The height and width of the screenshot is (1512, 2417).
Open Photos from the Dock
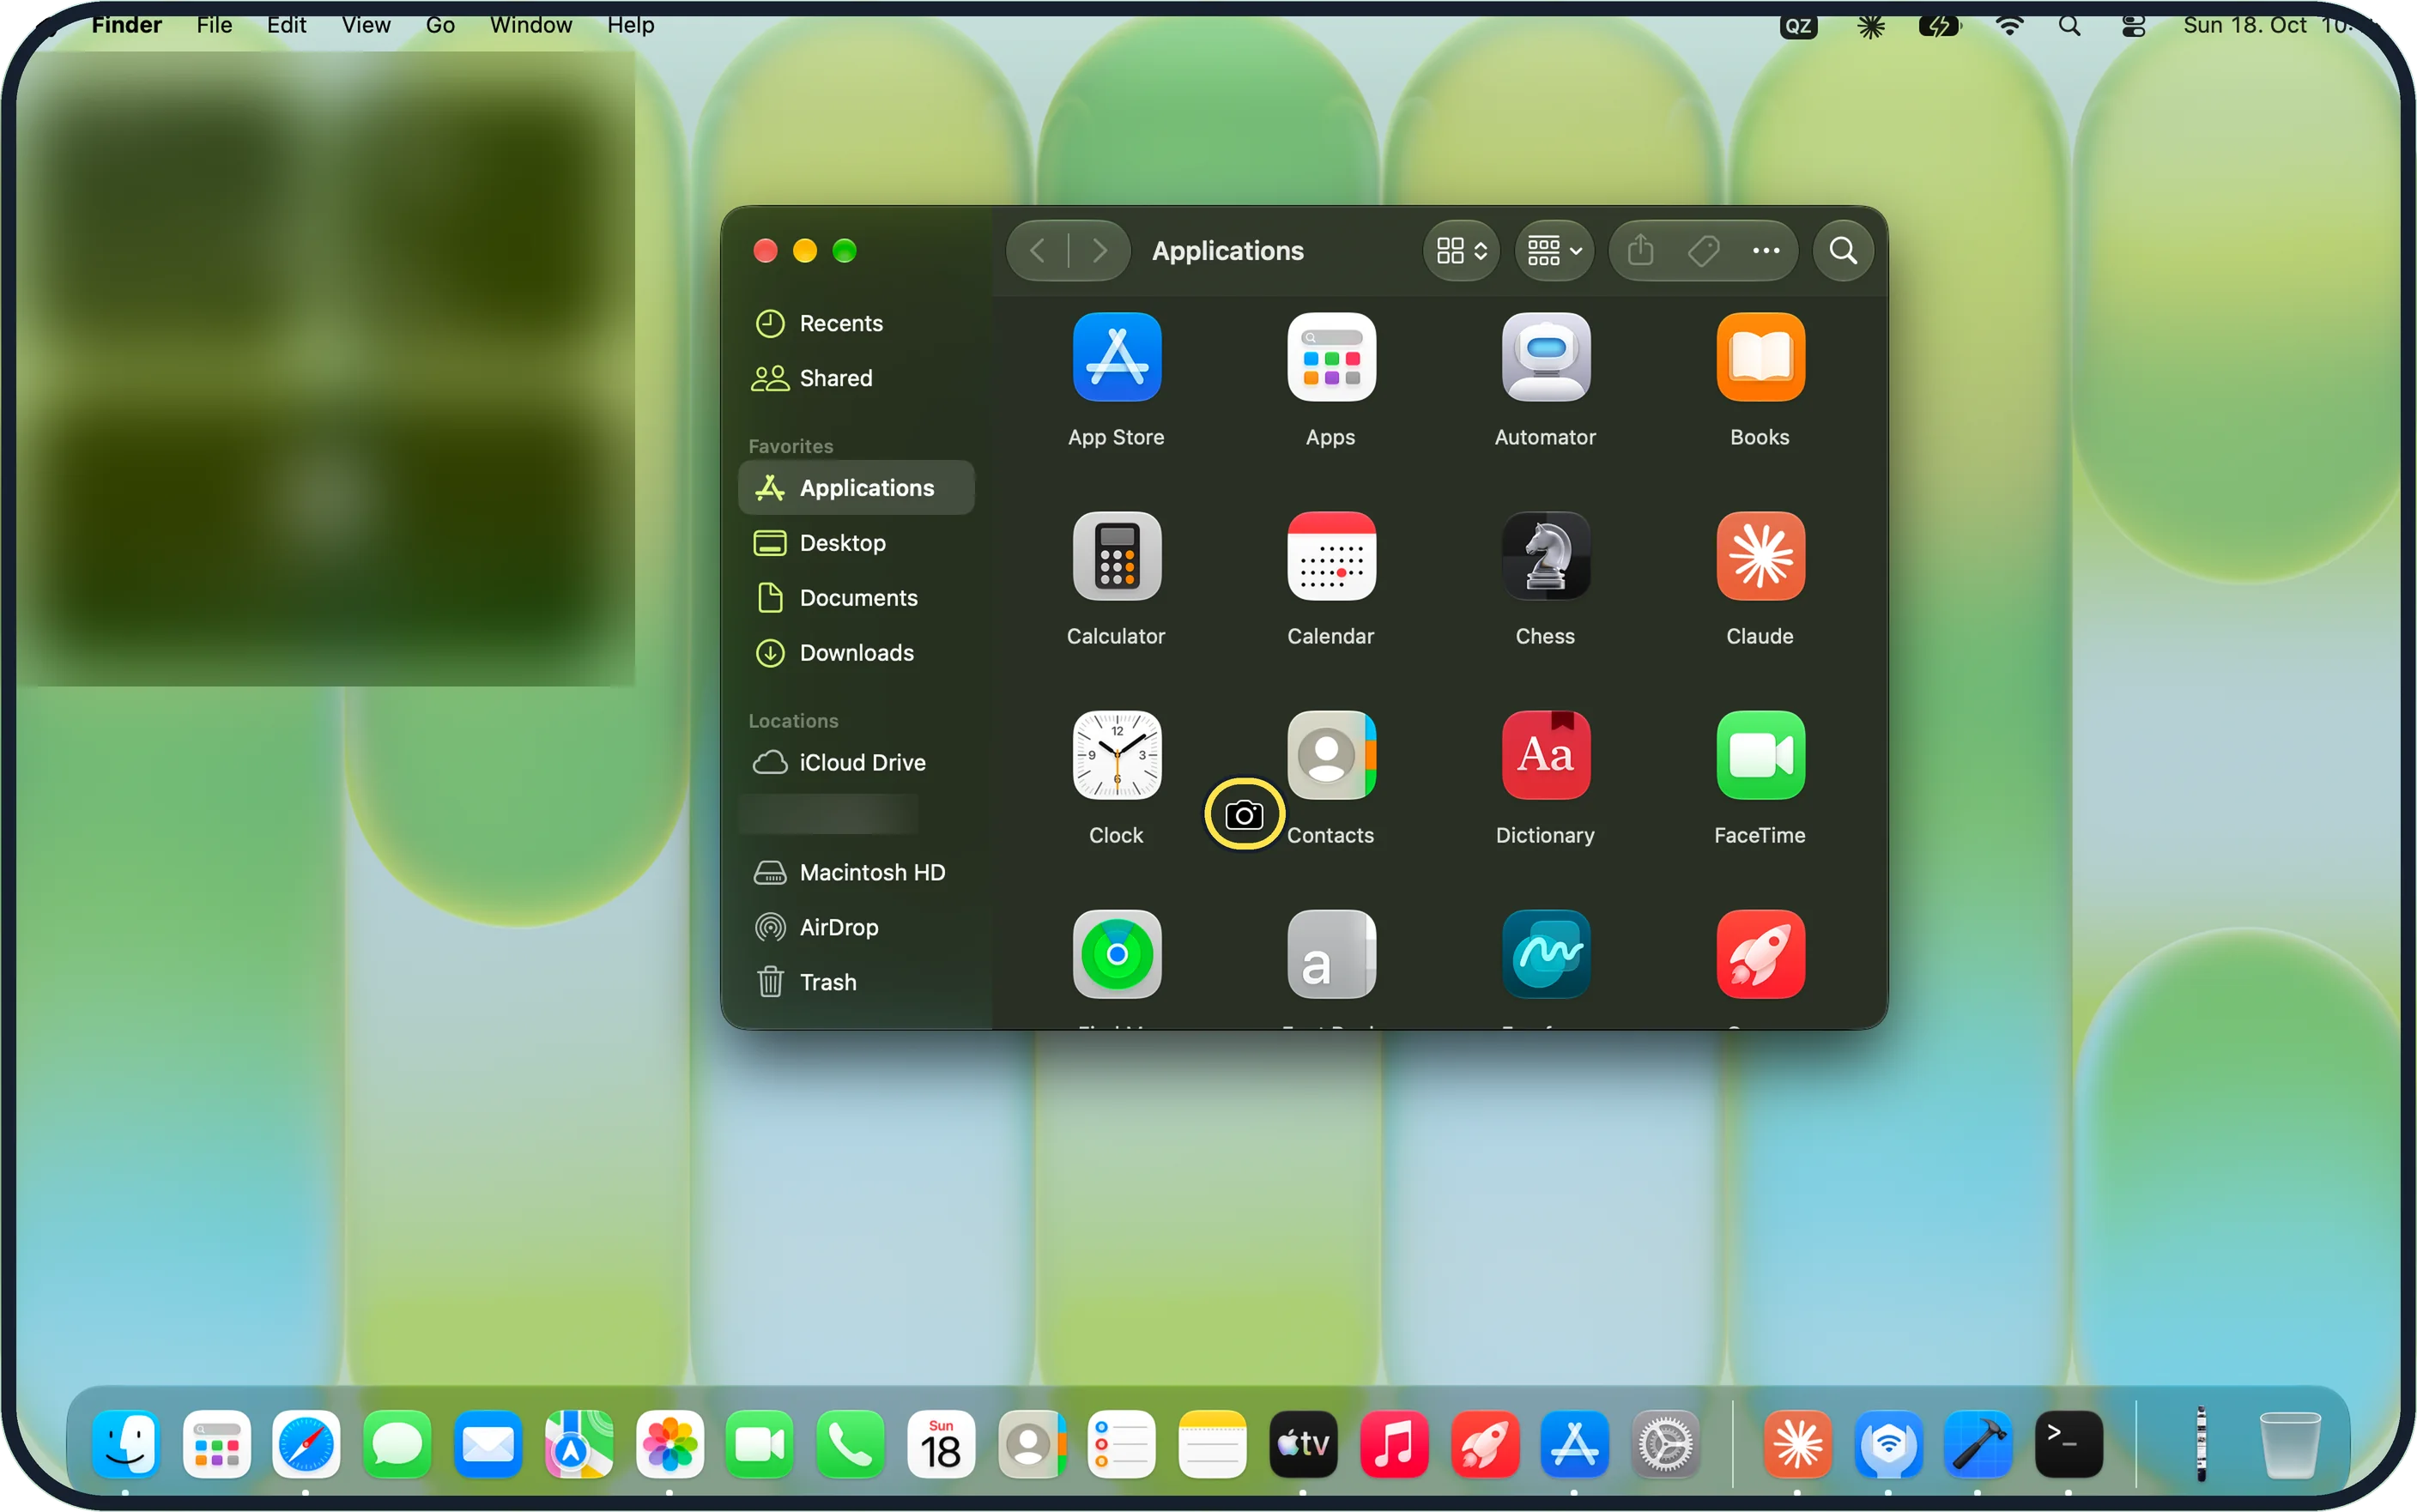click(670, 1444)
